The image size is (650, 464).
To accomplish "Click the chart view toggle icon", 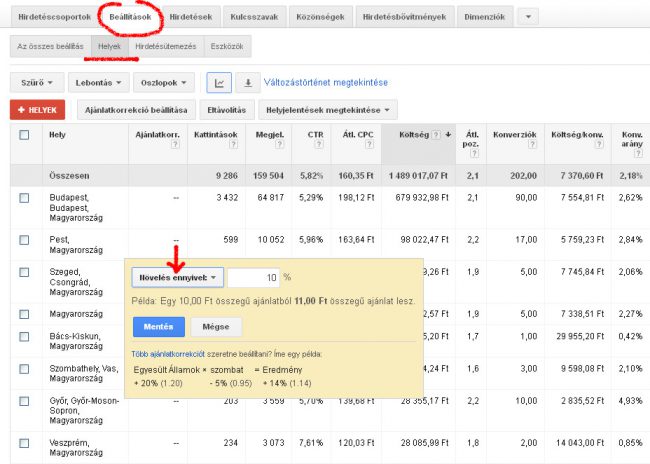I will [219, 83].
